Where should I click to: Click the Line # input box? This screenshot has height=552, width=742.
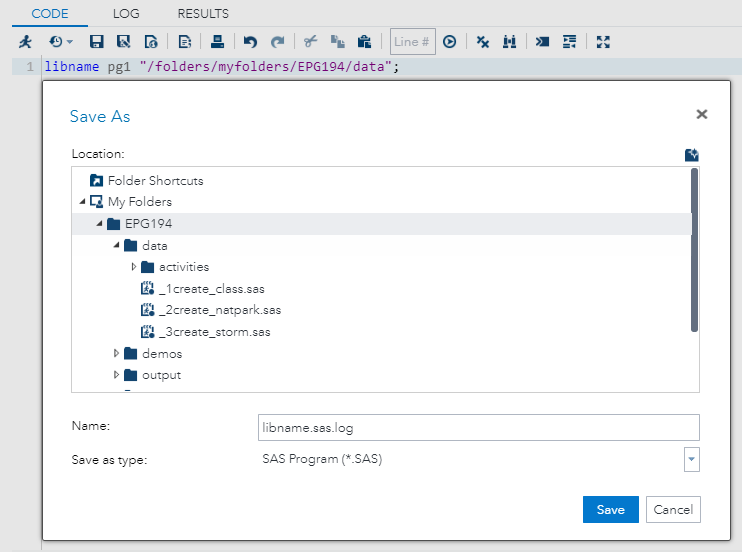click(x=412, y=42)
